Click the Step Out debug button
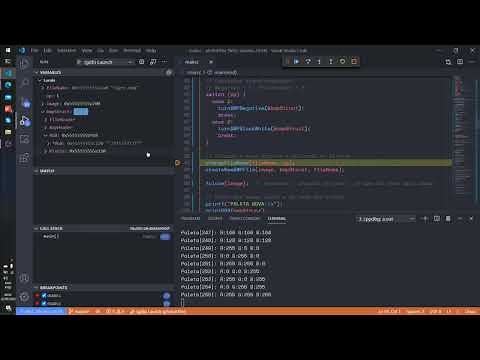This screenshot has width=480, height=360. [x=331, y=61]
